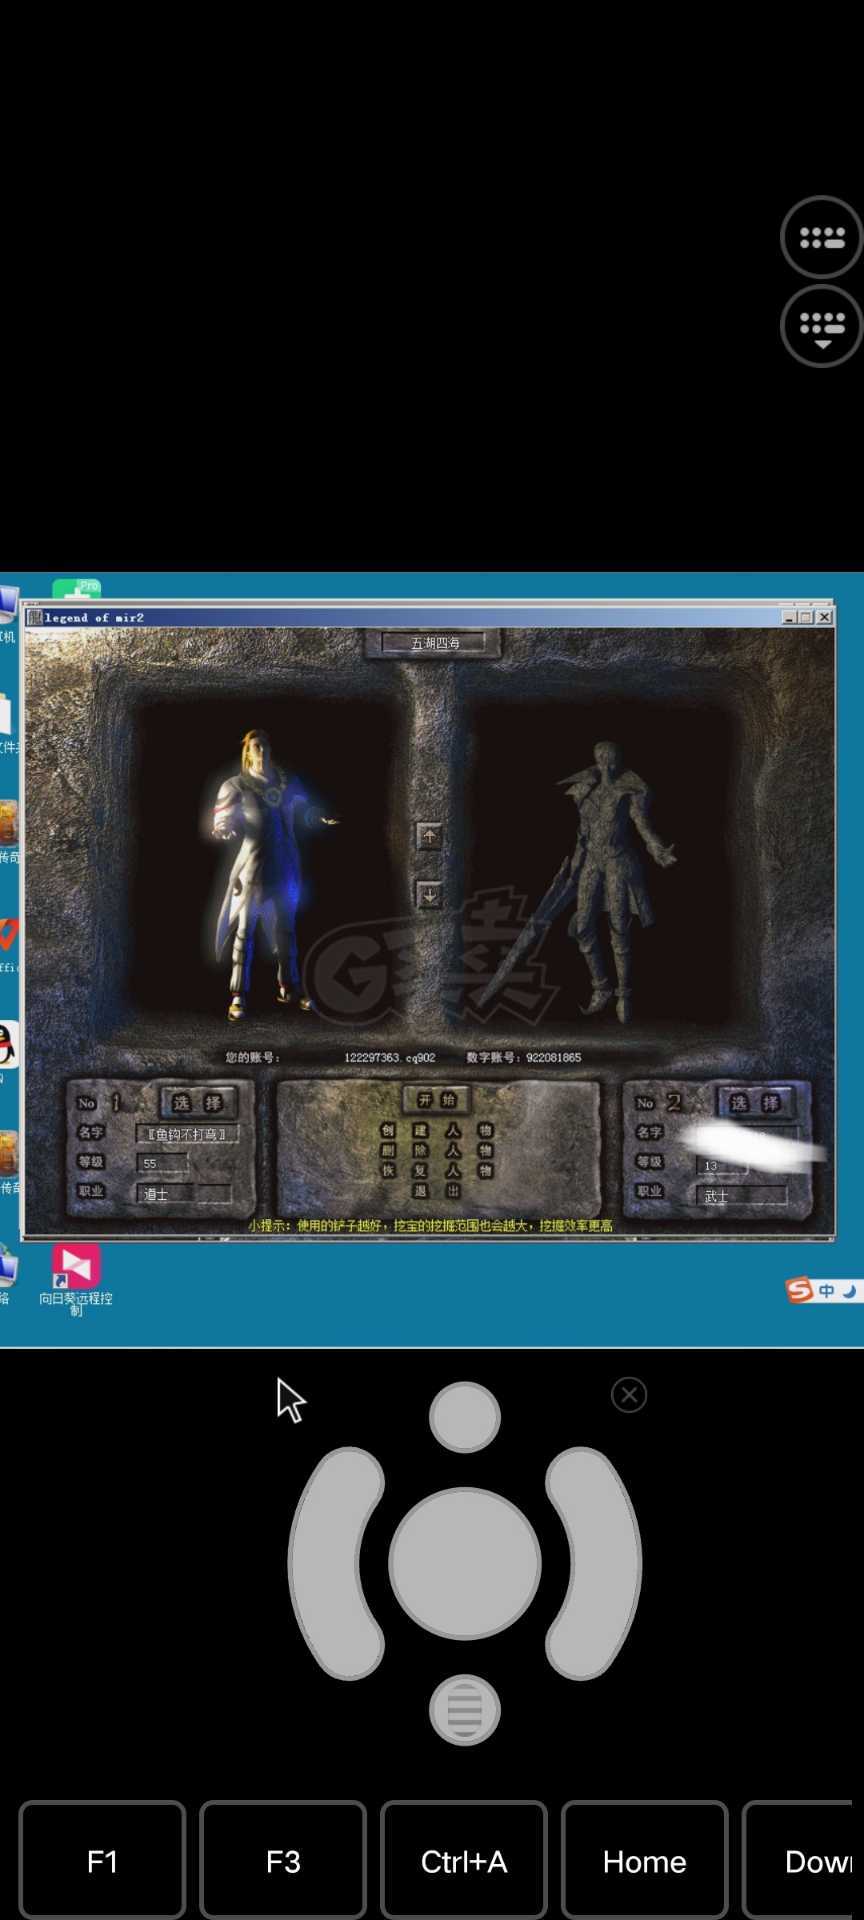Viewport: 864px width, 1920px height.
Task: Click 选择 button for character No 2
Action: pyautogui.click(x=755, y=1103)
